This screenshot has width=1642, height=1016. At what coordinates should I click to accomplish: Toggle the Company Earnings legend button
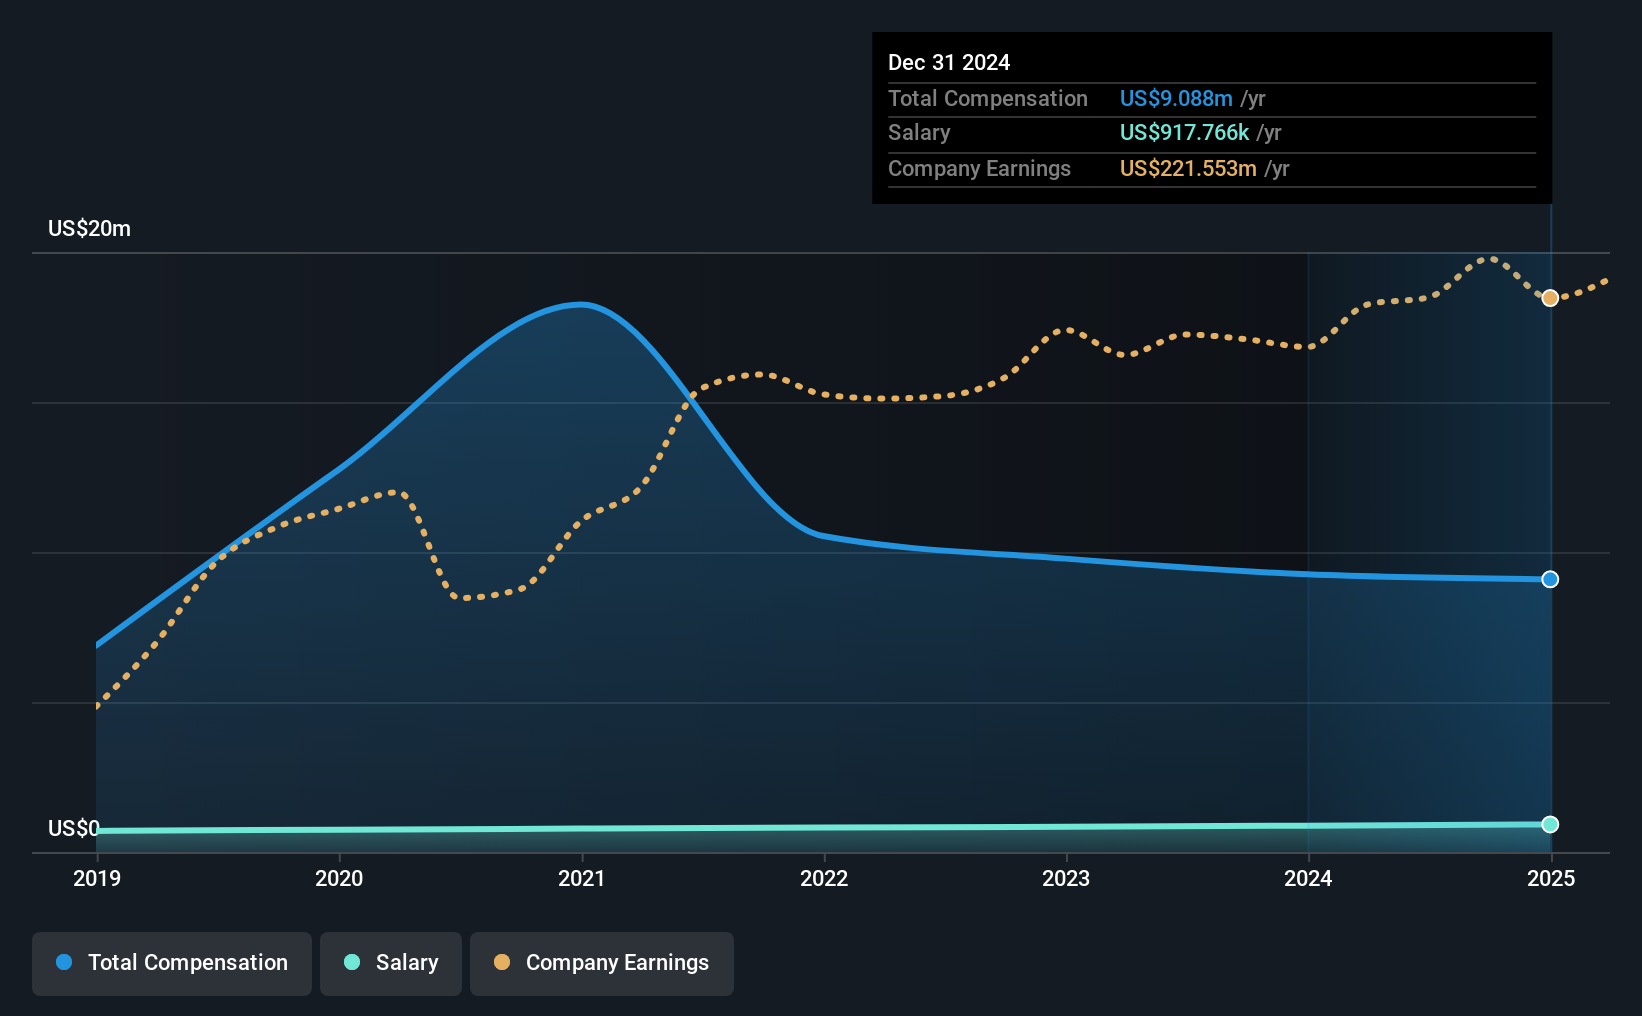pos(602,963)
